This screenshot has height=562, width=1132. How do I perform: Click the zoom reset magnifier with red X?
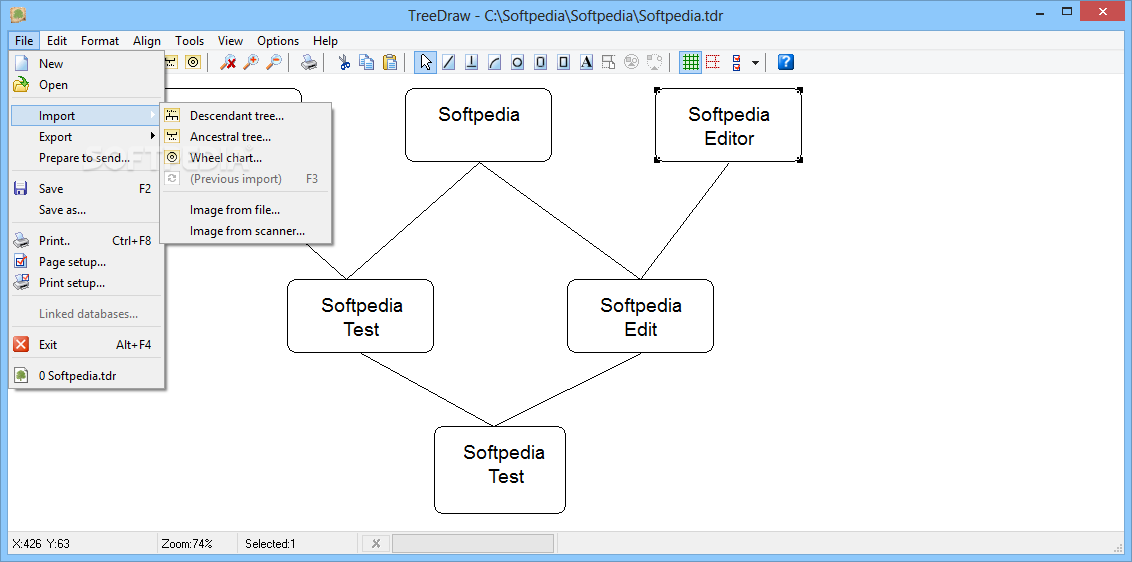click(228, 62)
